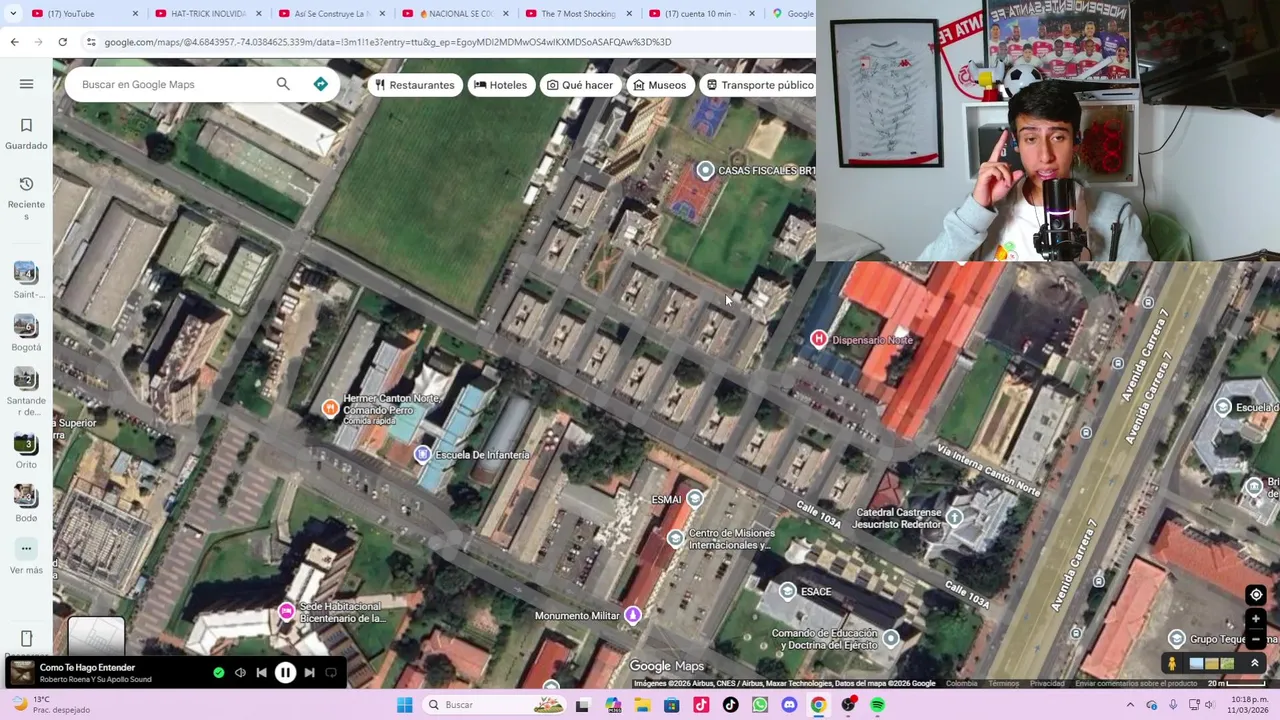
Task: Open the weather widget 13°C
Action: [x=50, y=705]
